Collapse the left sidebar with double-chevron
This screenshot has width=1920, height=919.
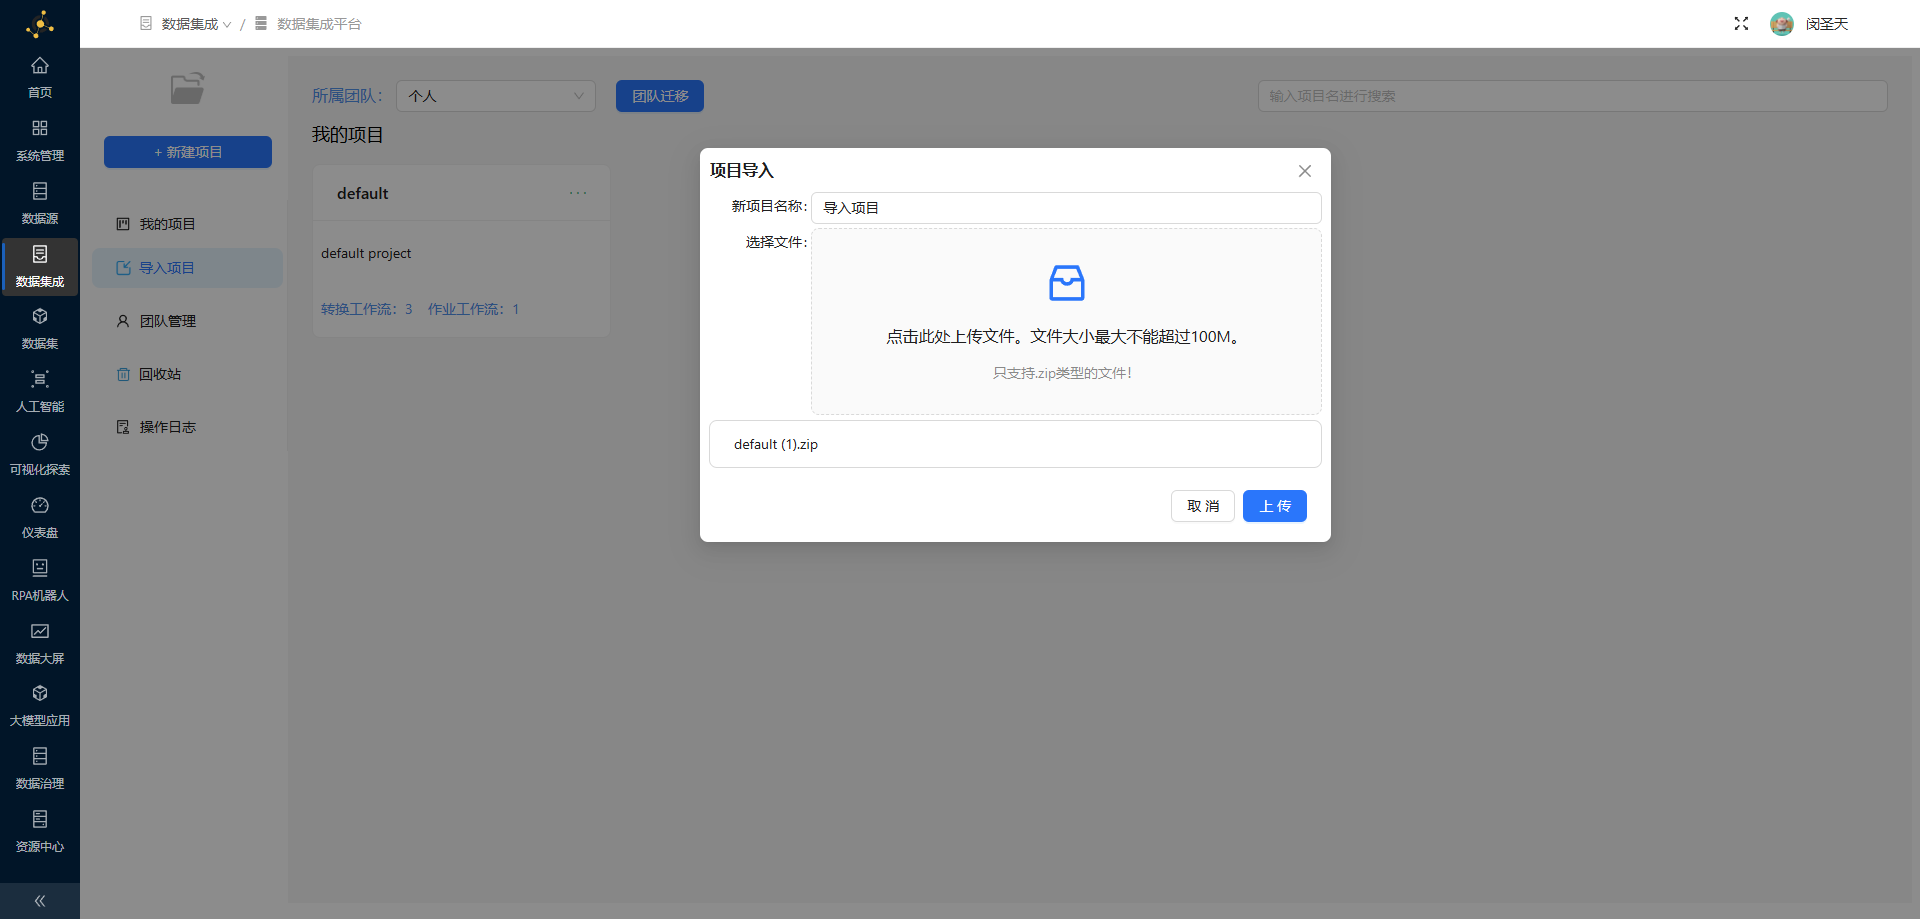[x=40, y=901]
